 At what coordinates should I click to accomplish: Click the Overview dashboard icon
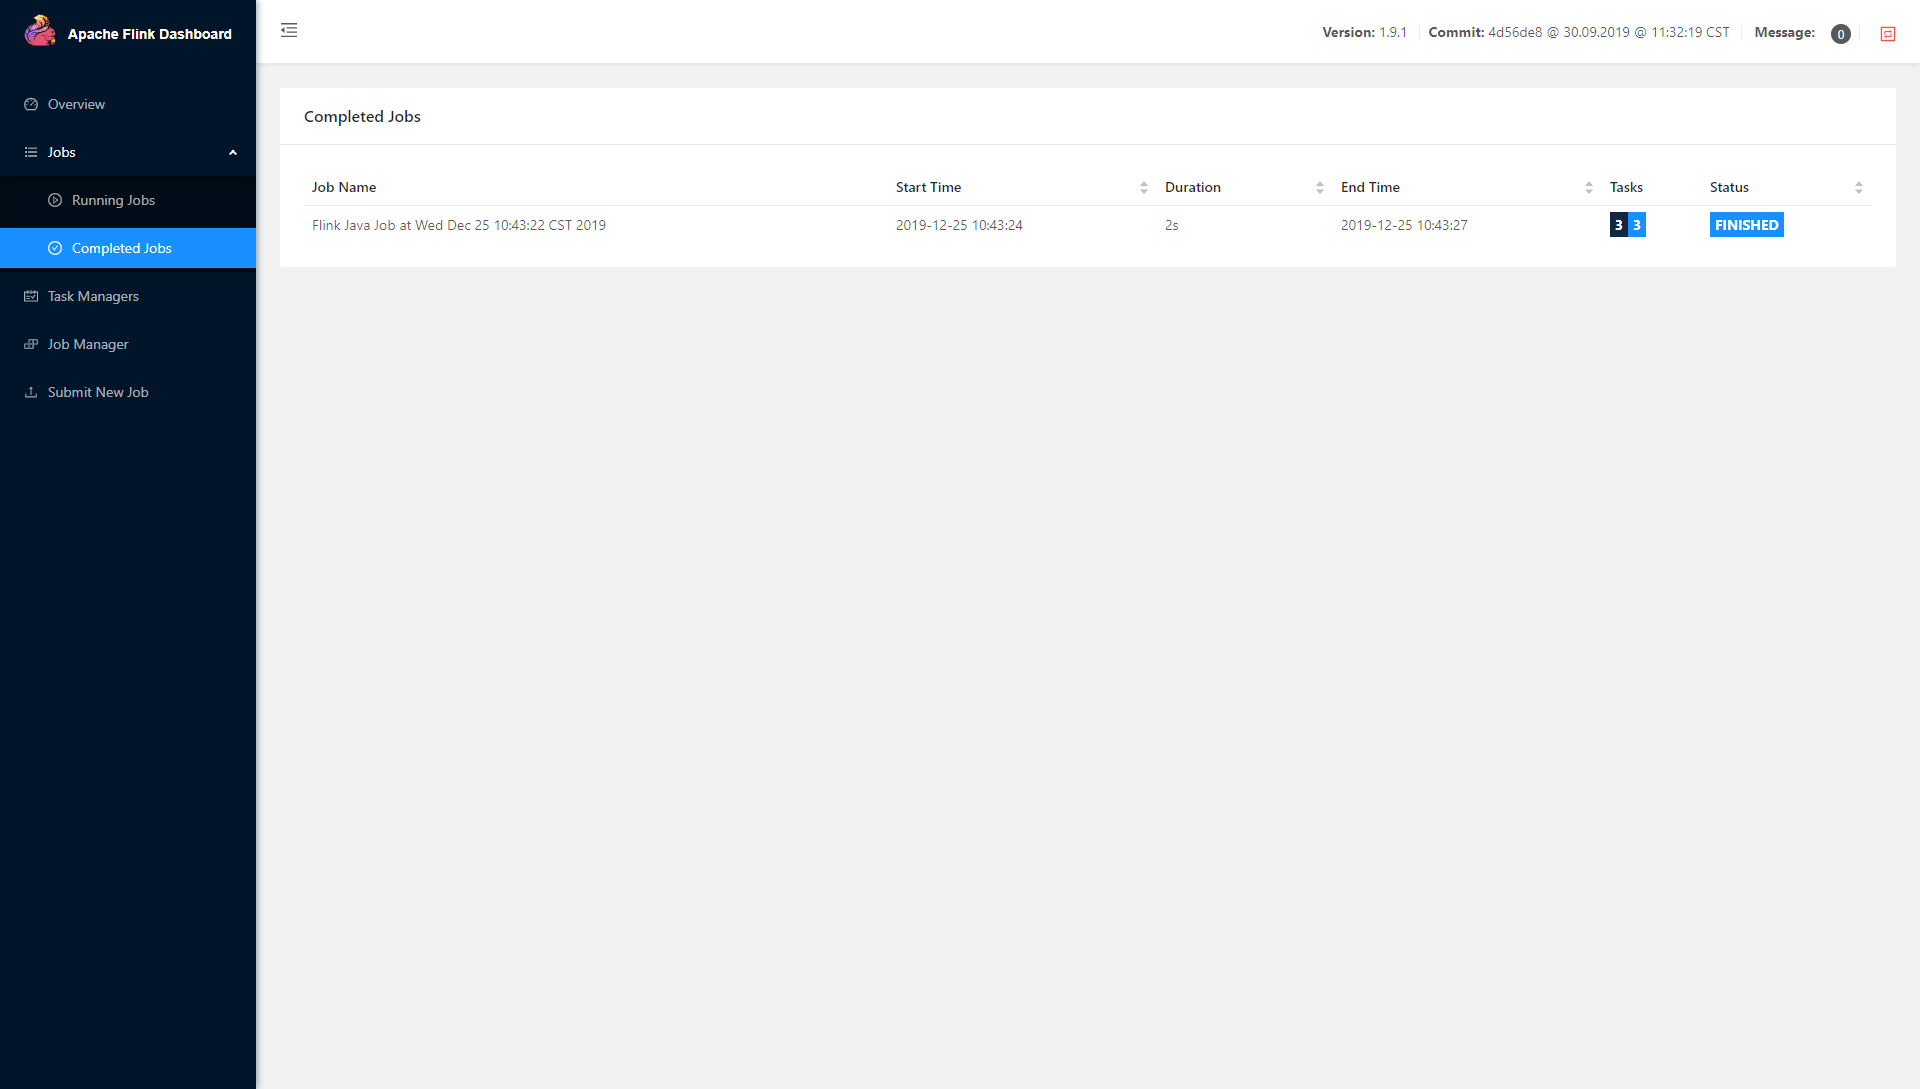pyautogui.click(x=31, y=104)
